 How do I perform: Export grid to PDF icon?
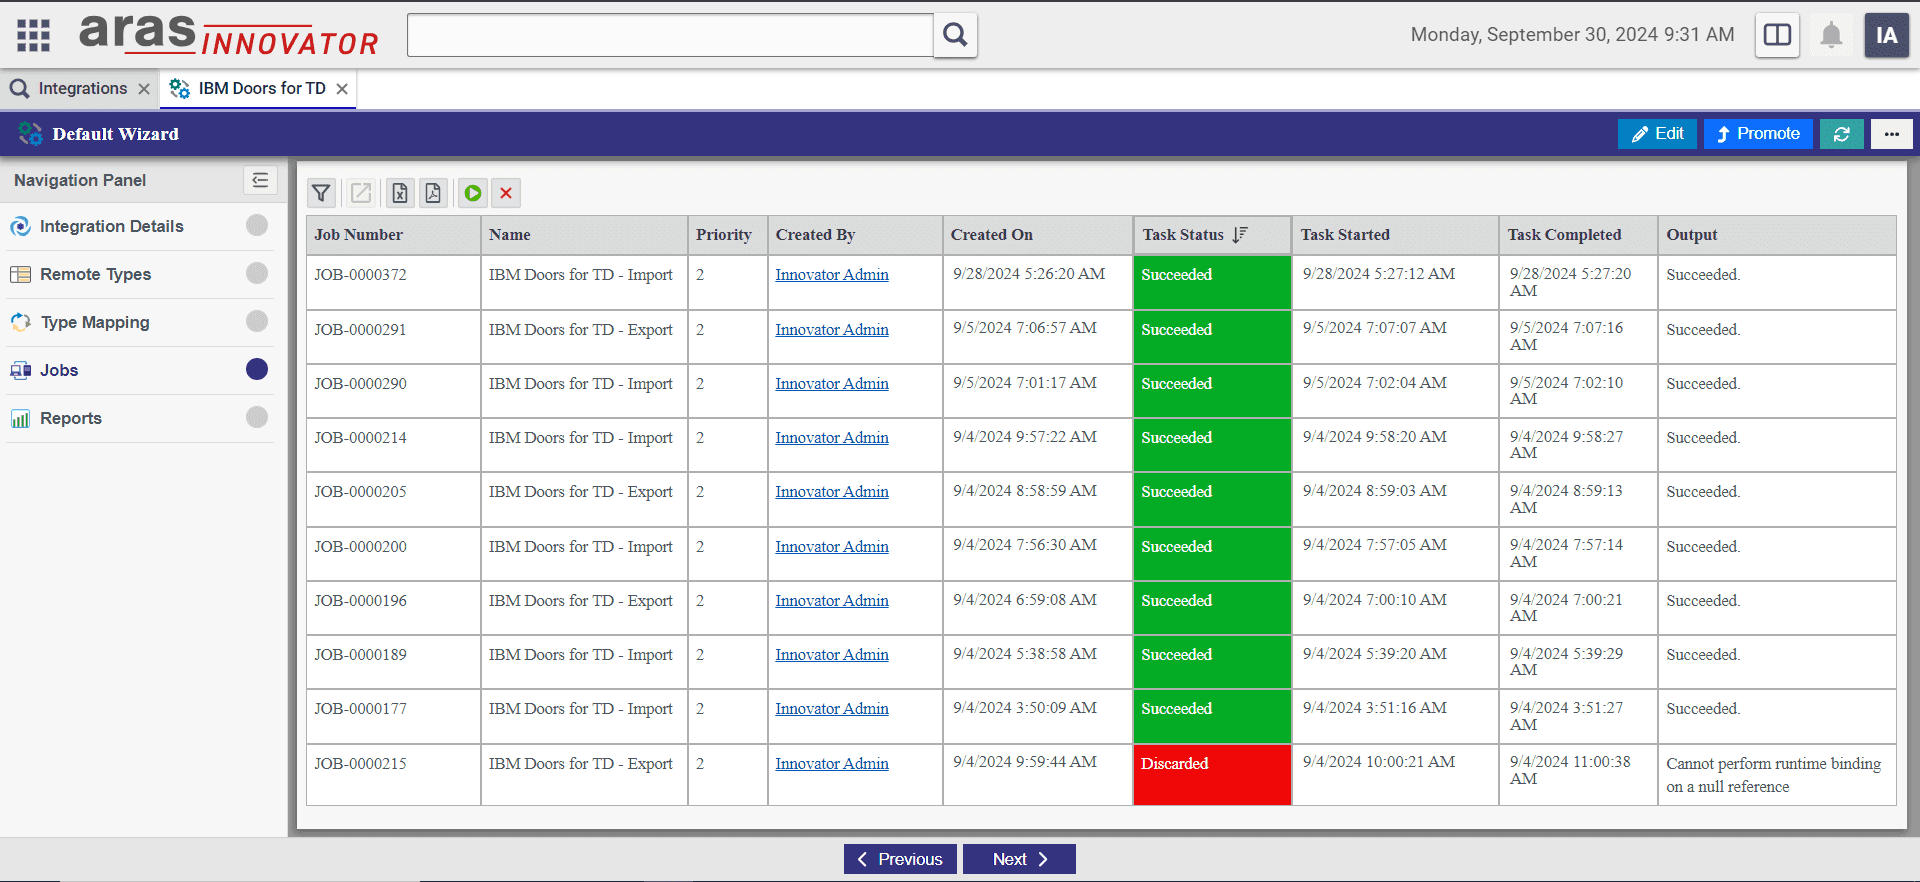click(433, 193)
